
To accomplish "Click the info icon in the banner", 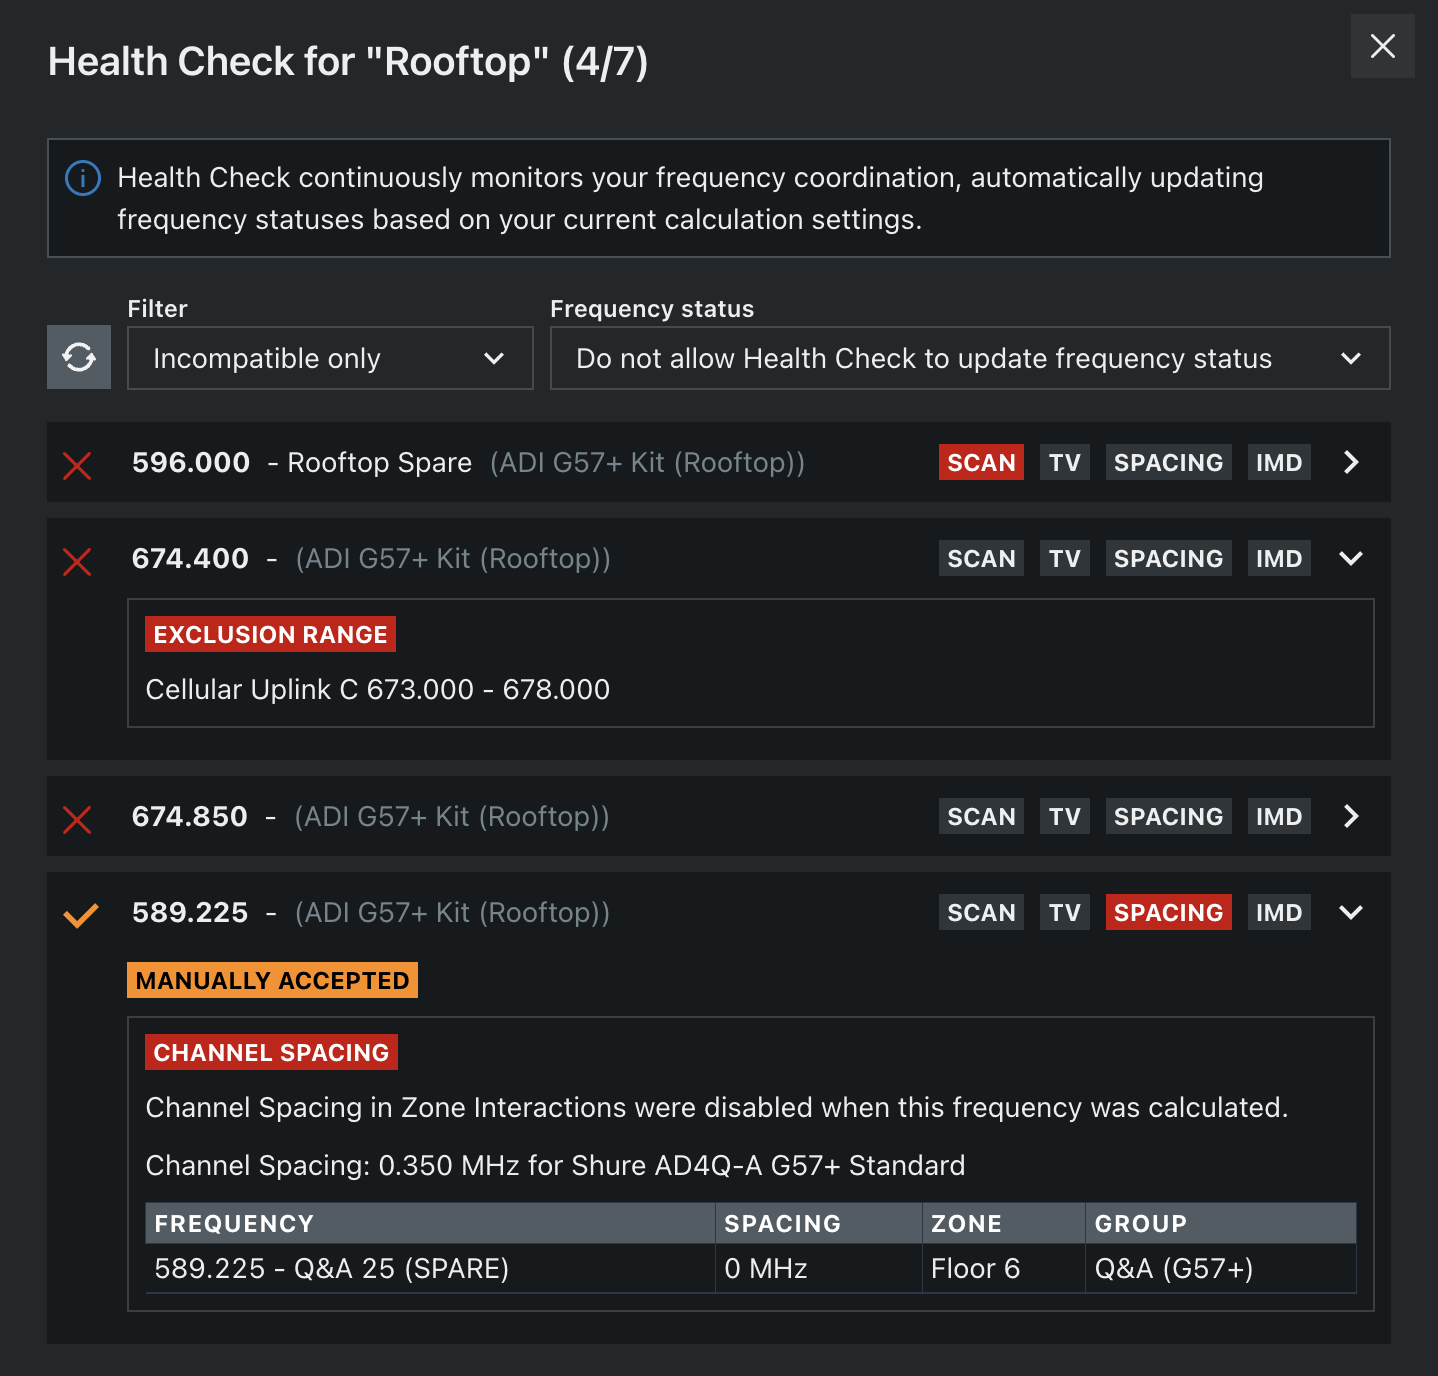I will coord(83,178).
